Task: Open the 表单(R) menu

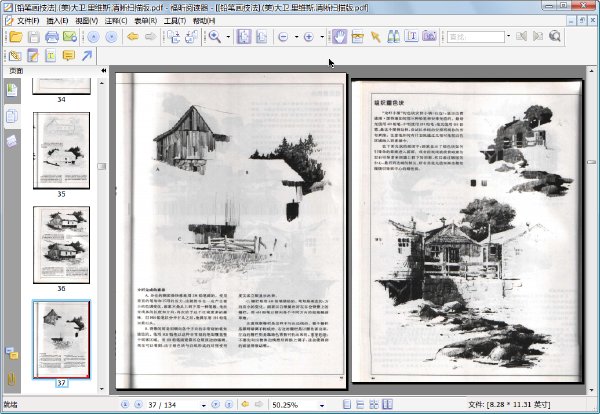Action: (x=146, y=21)
